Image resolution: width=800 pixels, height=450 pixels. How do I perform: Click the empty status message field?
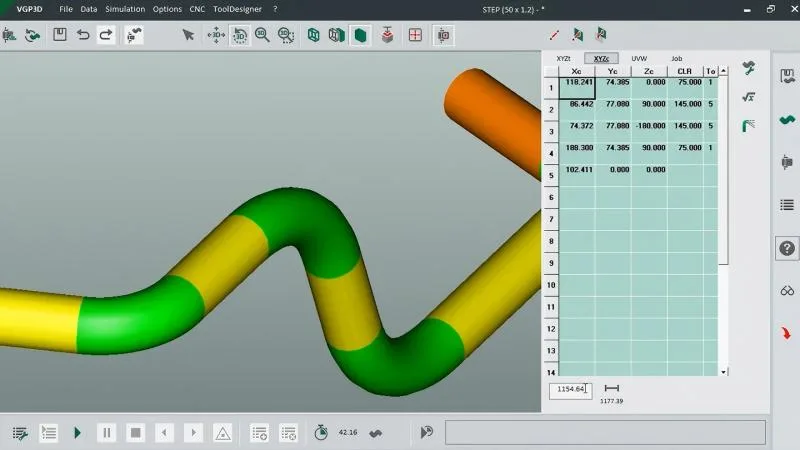coord(605,433)
